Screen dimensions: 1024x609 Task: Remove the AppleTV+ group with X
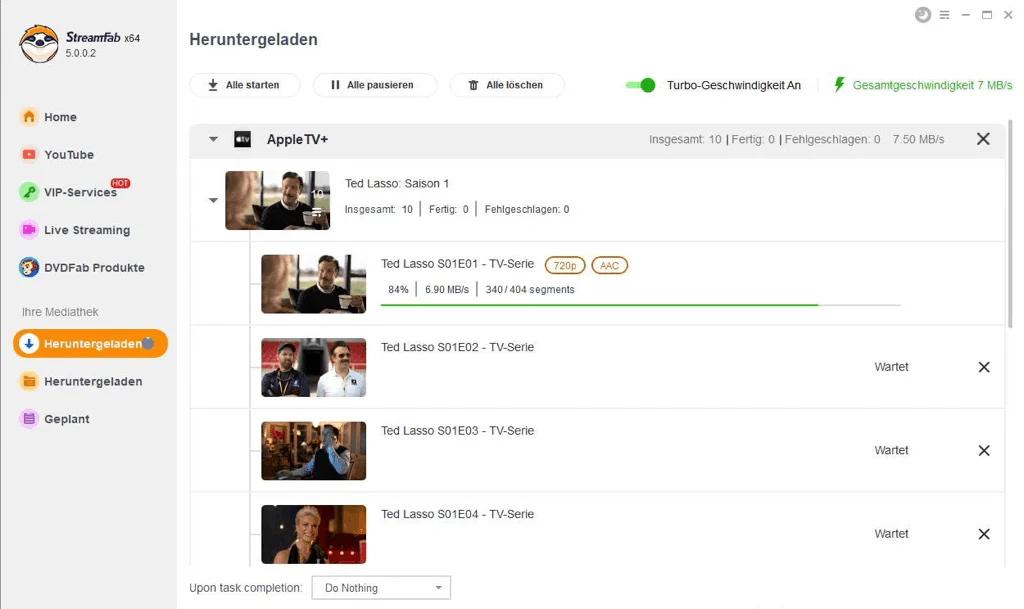click(983, 138)
